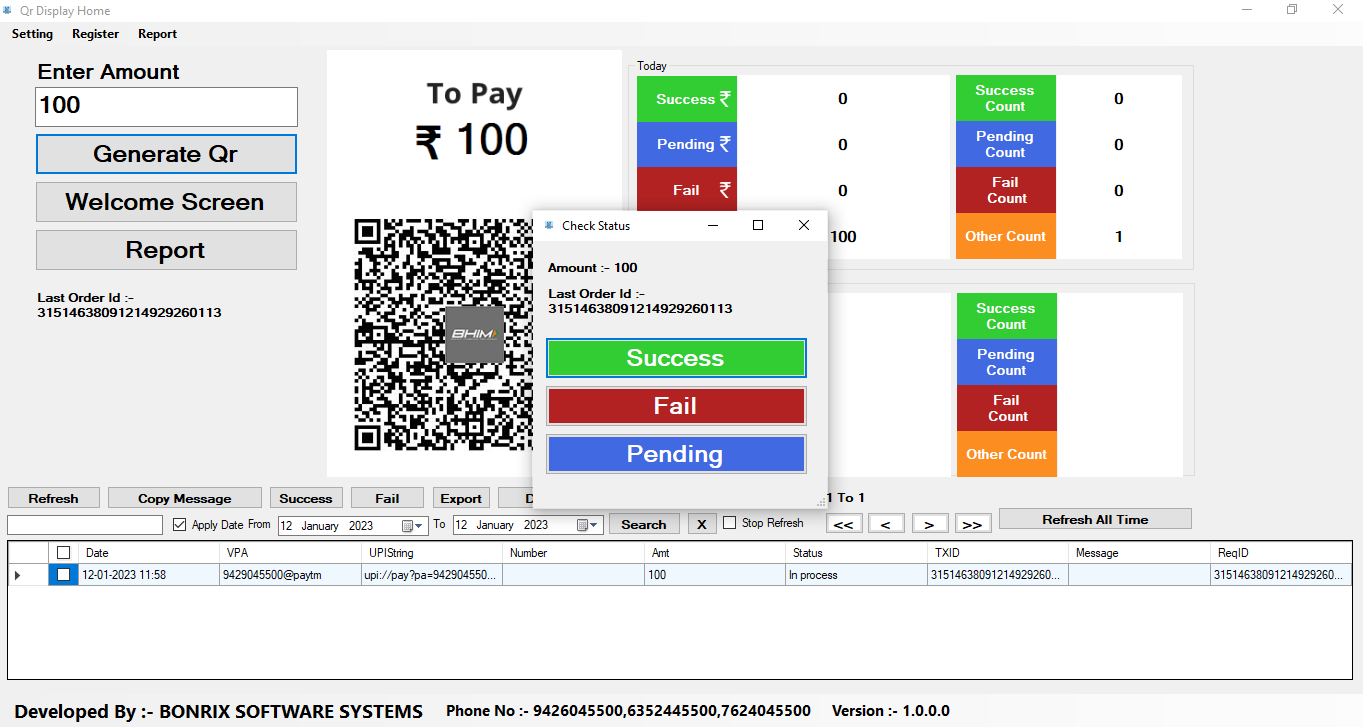Click the row selector arrow in the table

(17, 575)
